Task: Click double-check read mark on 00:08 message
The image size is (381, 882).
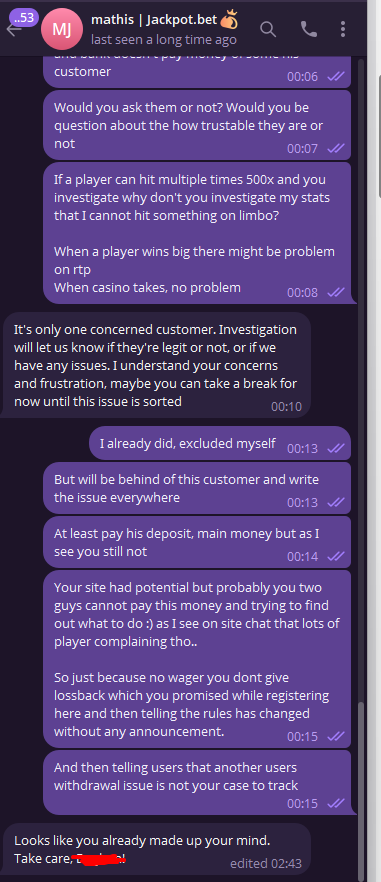Action: coord(336,292)
